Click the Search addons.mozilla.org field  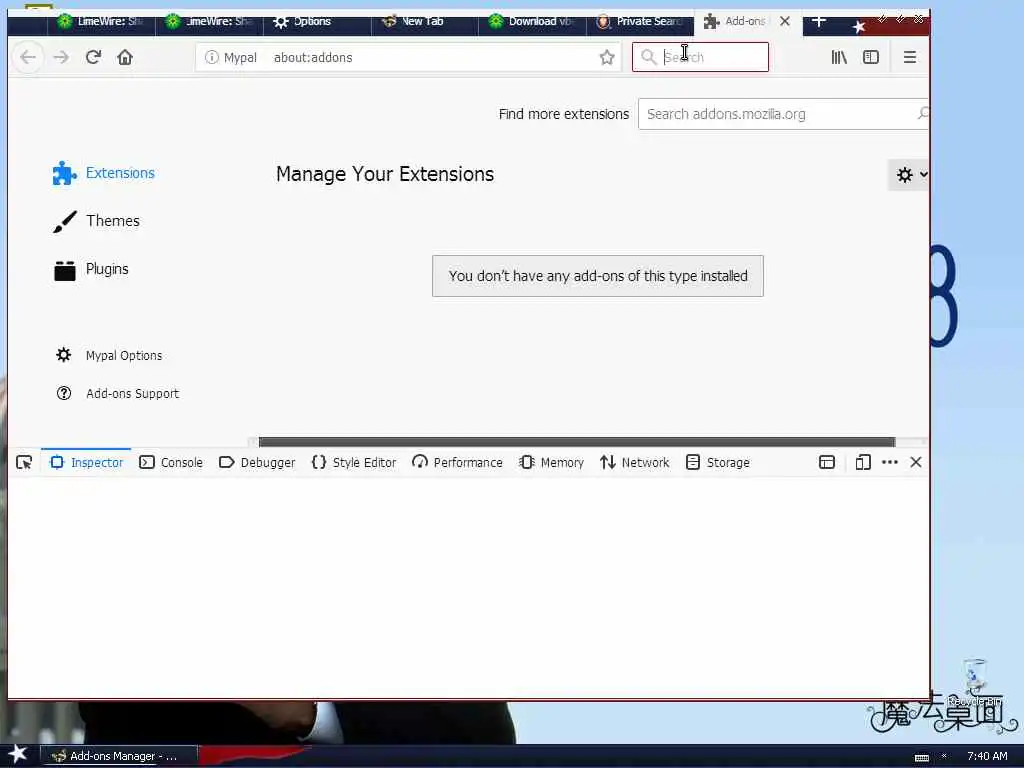pyautogui.click(x=782, y=114)
